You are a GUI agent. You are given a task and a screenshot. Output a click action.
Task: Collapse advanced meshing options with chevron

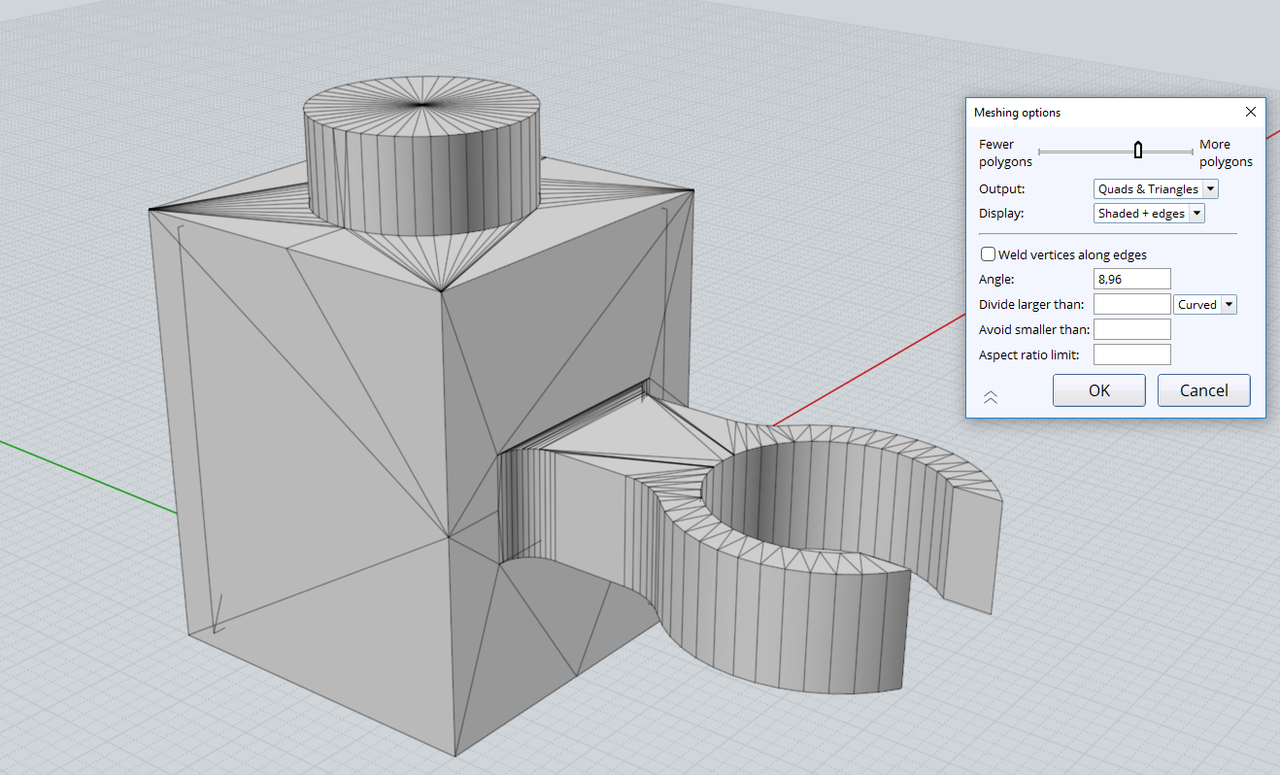(x=990, y=397)
